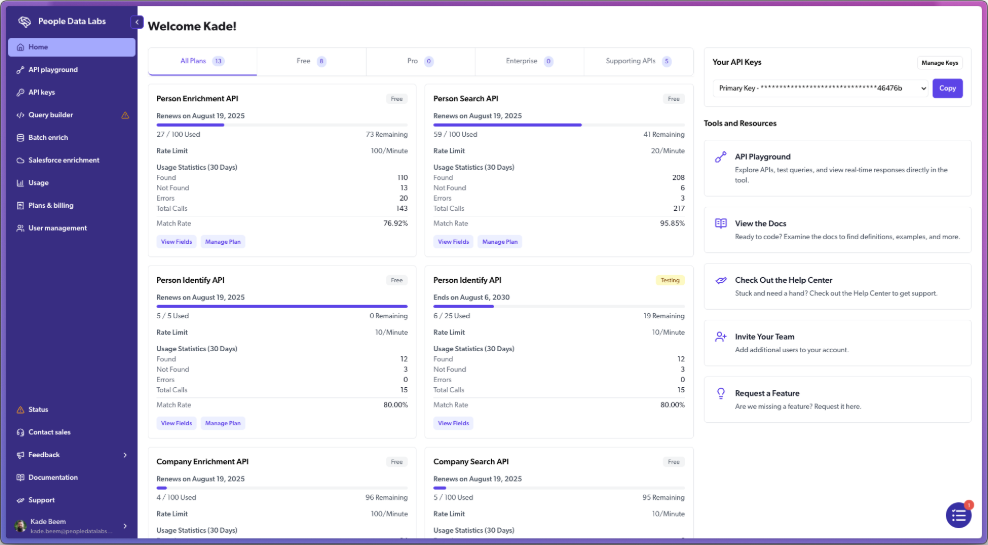Switch to the Free plans tab
988x545 pixels.
coord(311,61)
